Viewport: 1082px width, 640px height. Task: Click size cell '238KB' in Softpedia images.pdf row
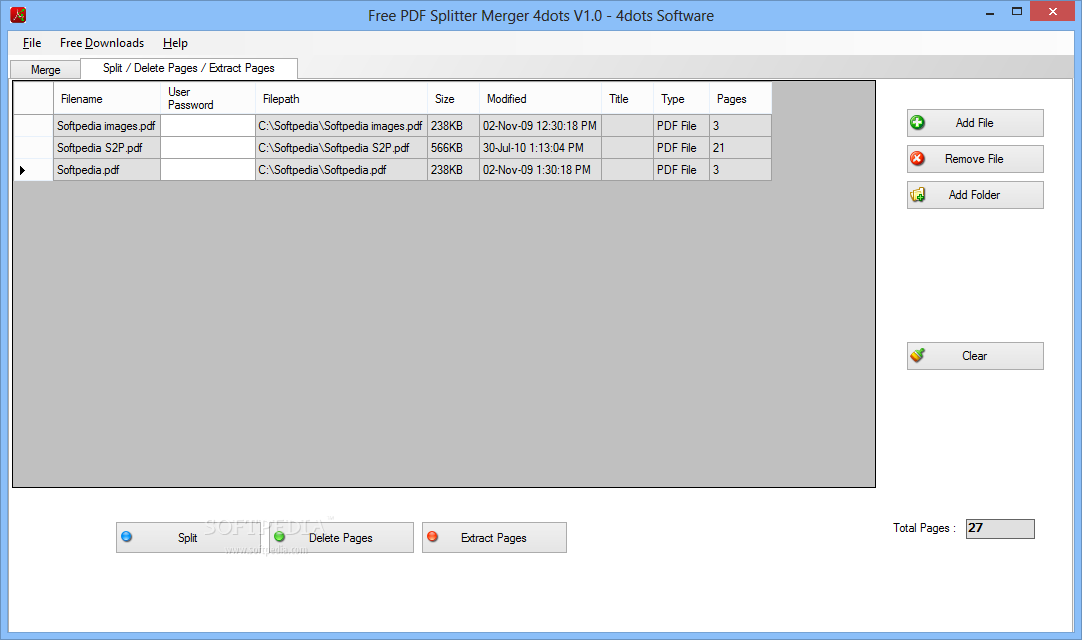coord(453,126)
